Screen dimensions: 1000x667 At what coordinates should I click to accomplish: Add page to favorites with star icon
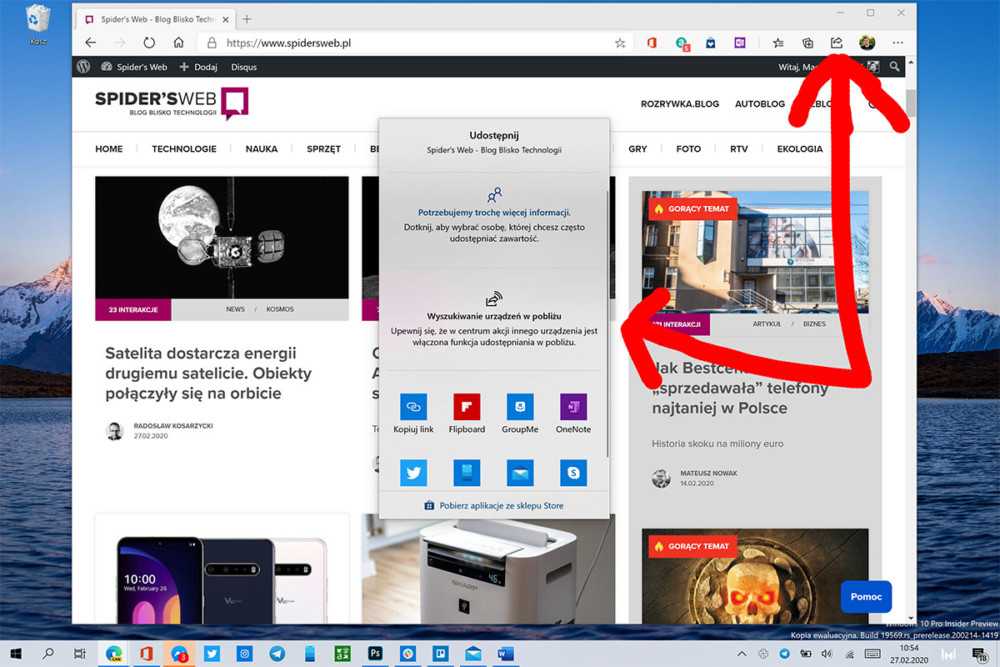620,43
